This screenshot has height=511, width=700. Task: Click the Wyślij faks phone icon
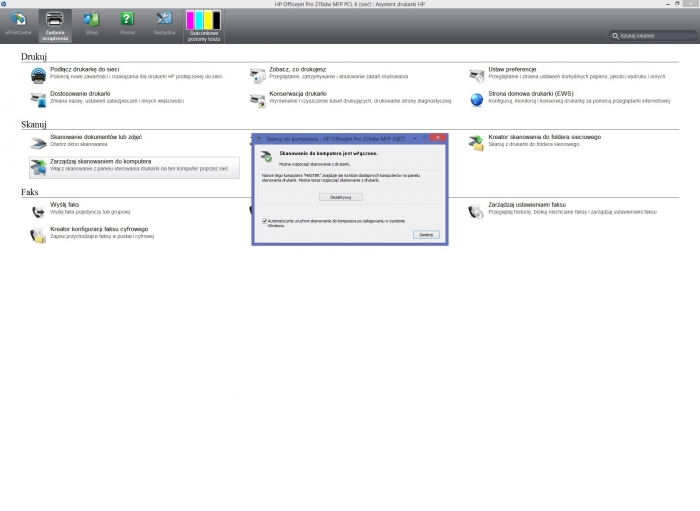pos(38,211)
